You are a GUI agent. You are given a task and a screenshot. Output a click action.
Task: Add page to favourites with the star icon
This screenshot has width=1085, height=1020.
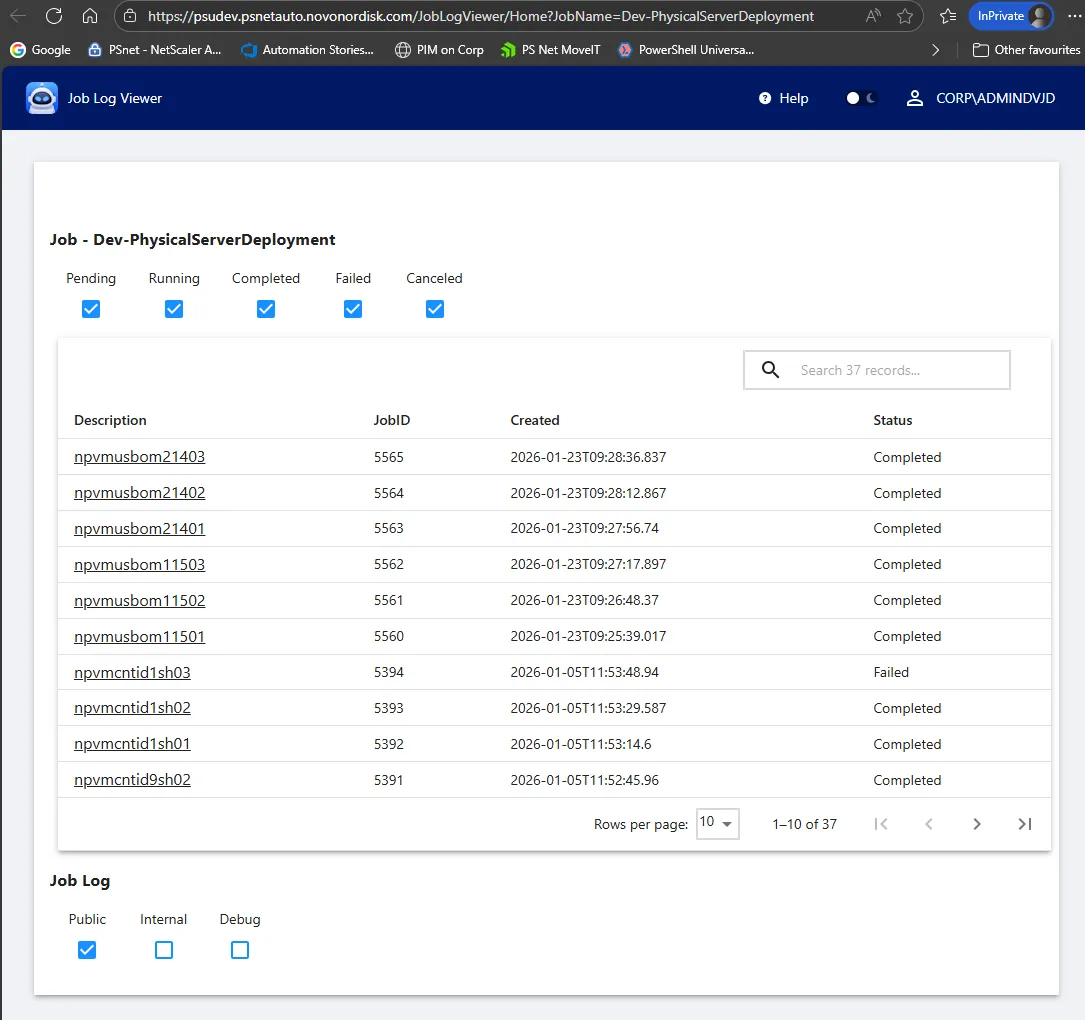click(905, 16)
